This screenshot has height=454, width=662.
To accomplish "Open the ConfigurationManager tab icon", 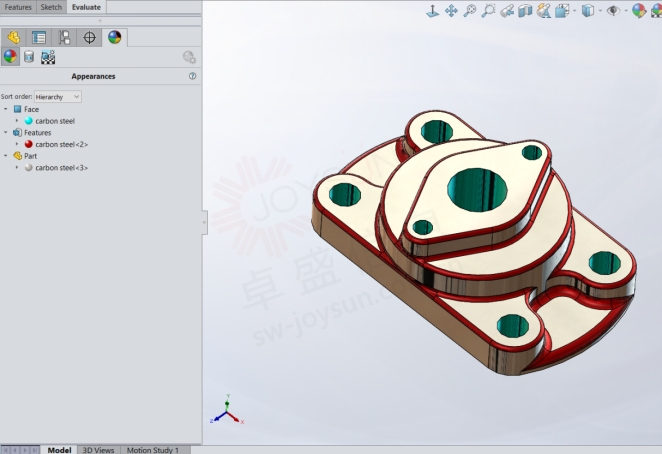I will click(65, 37).
